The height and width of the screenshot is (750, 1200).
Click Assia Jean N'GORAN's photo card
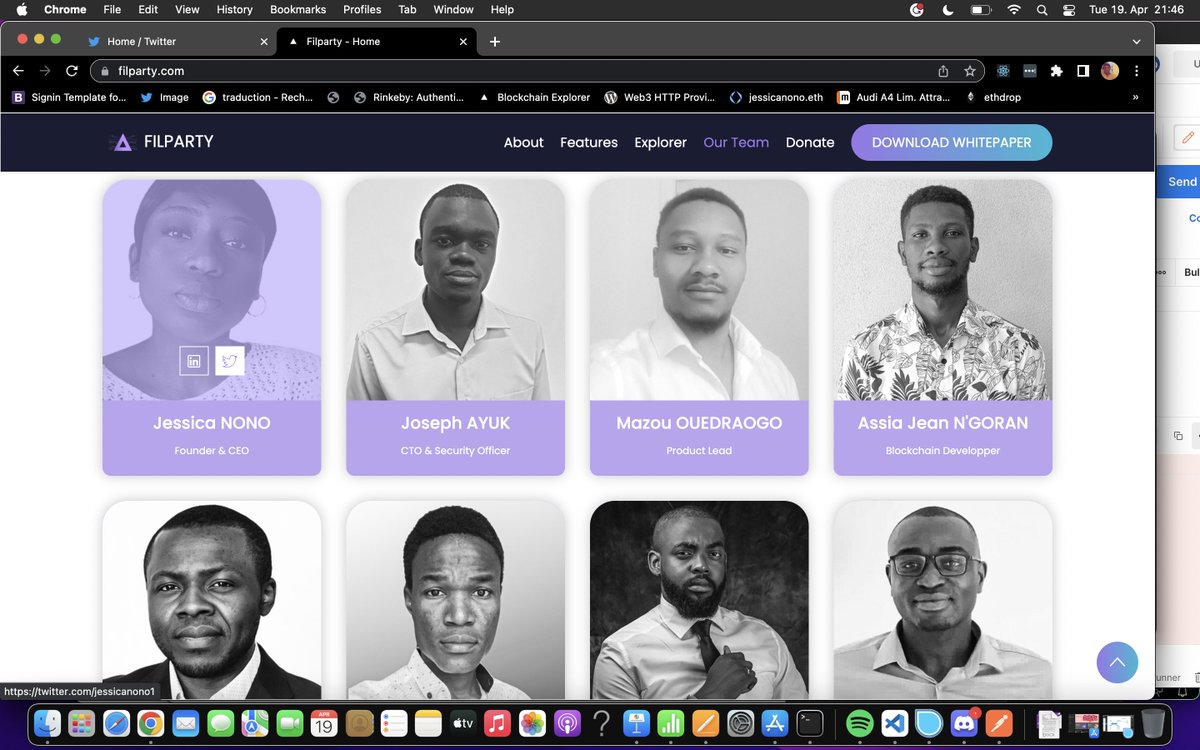click(x=943, y=290)
